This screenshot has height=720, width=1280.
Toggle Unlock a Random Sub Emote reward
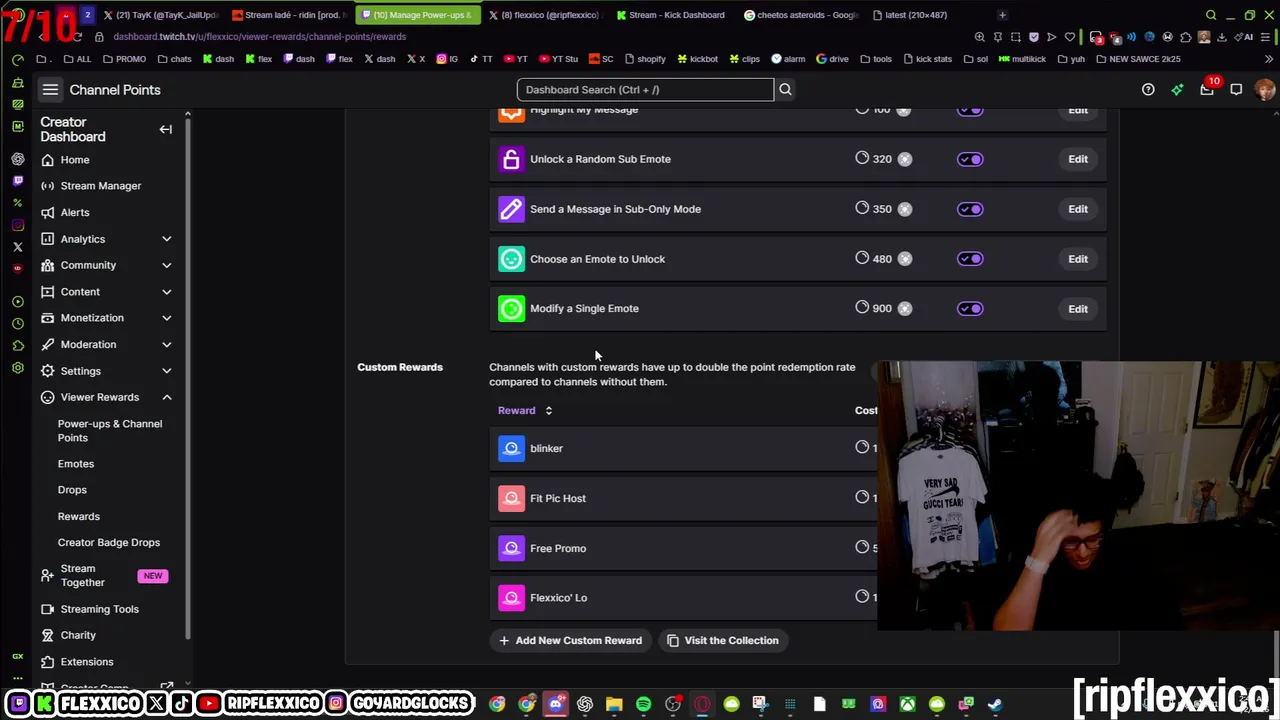[970, 159]
